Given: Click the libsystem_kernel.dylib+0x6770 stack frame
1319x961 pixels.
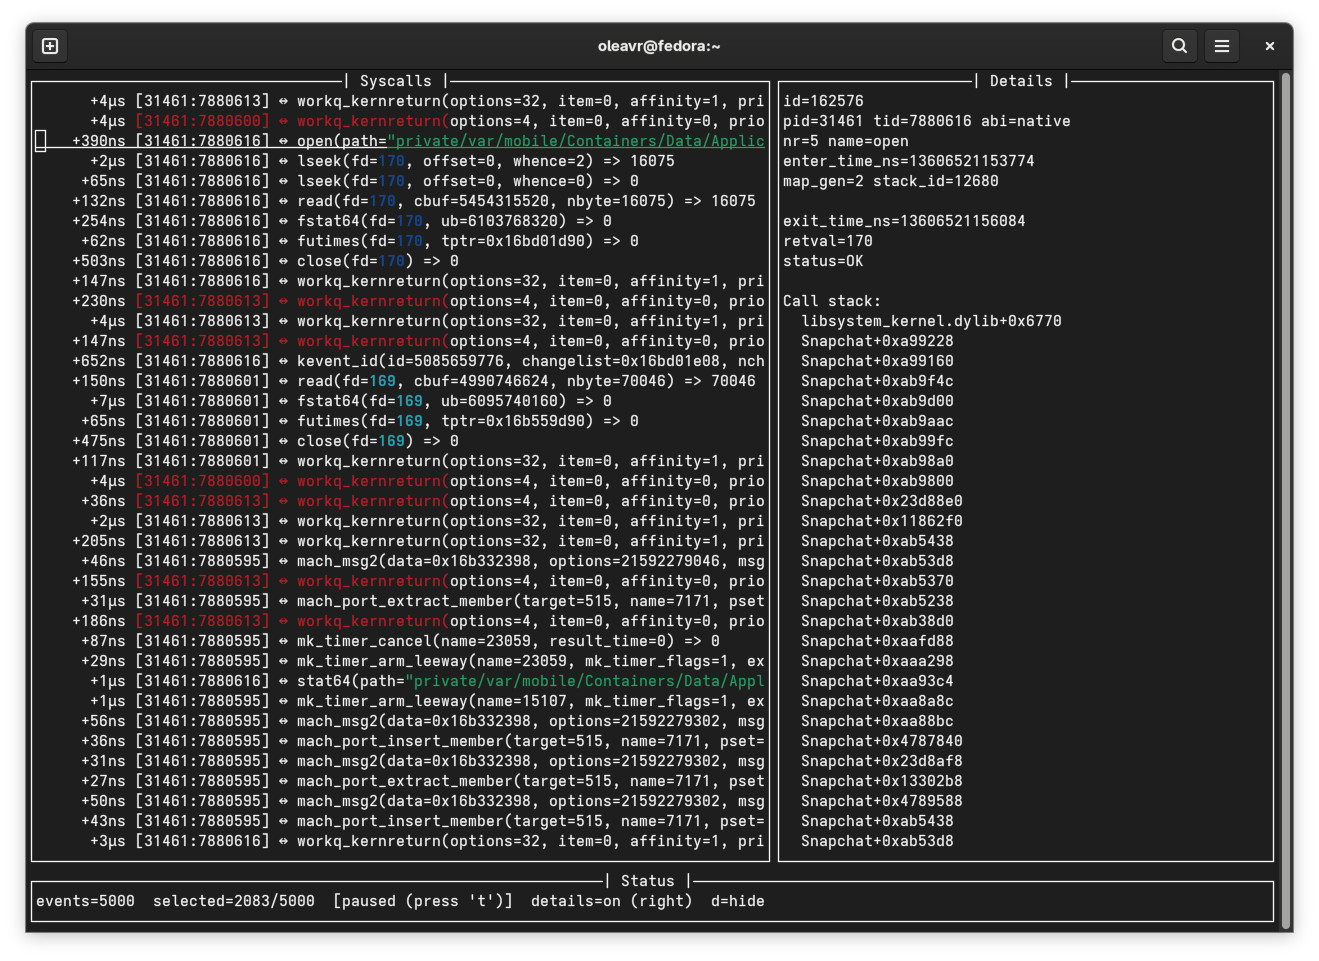Looking at the screenshot, I should tap(930, 321).
